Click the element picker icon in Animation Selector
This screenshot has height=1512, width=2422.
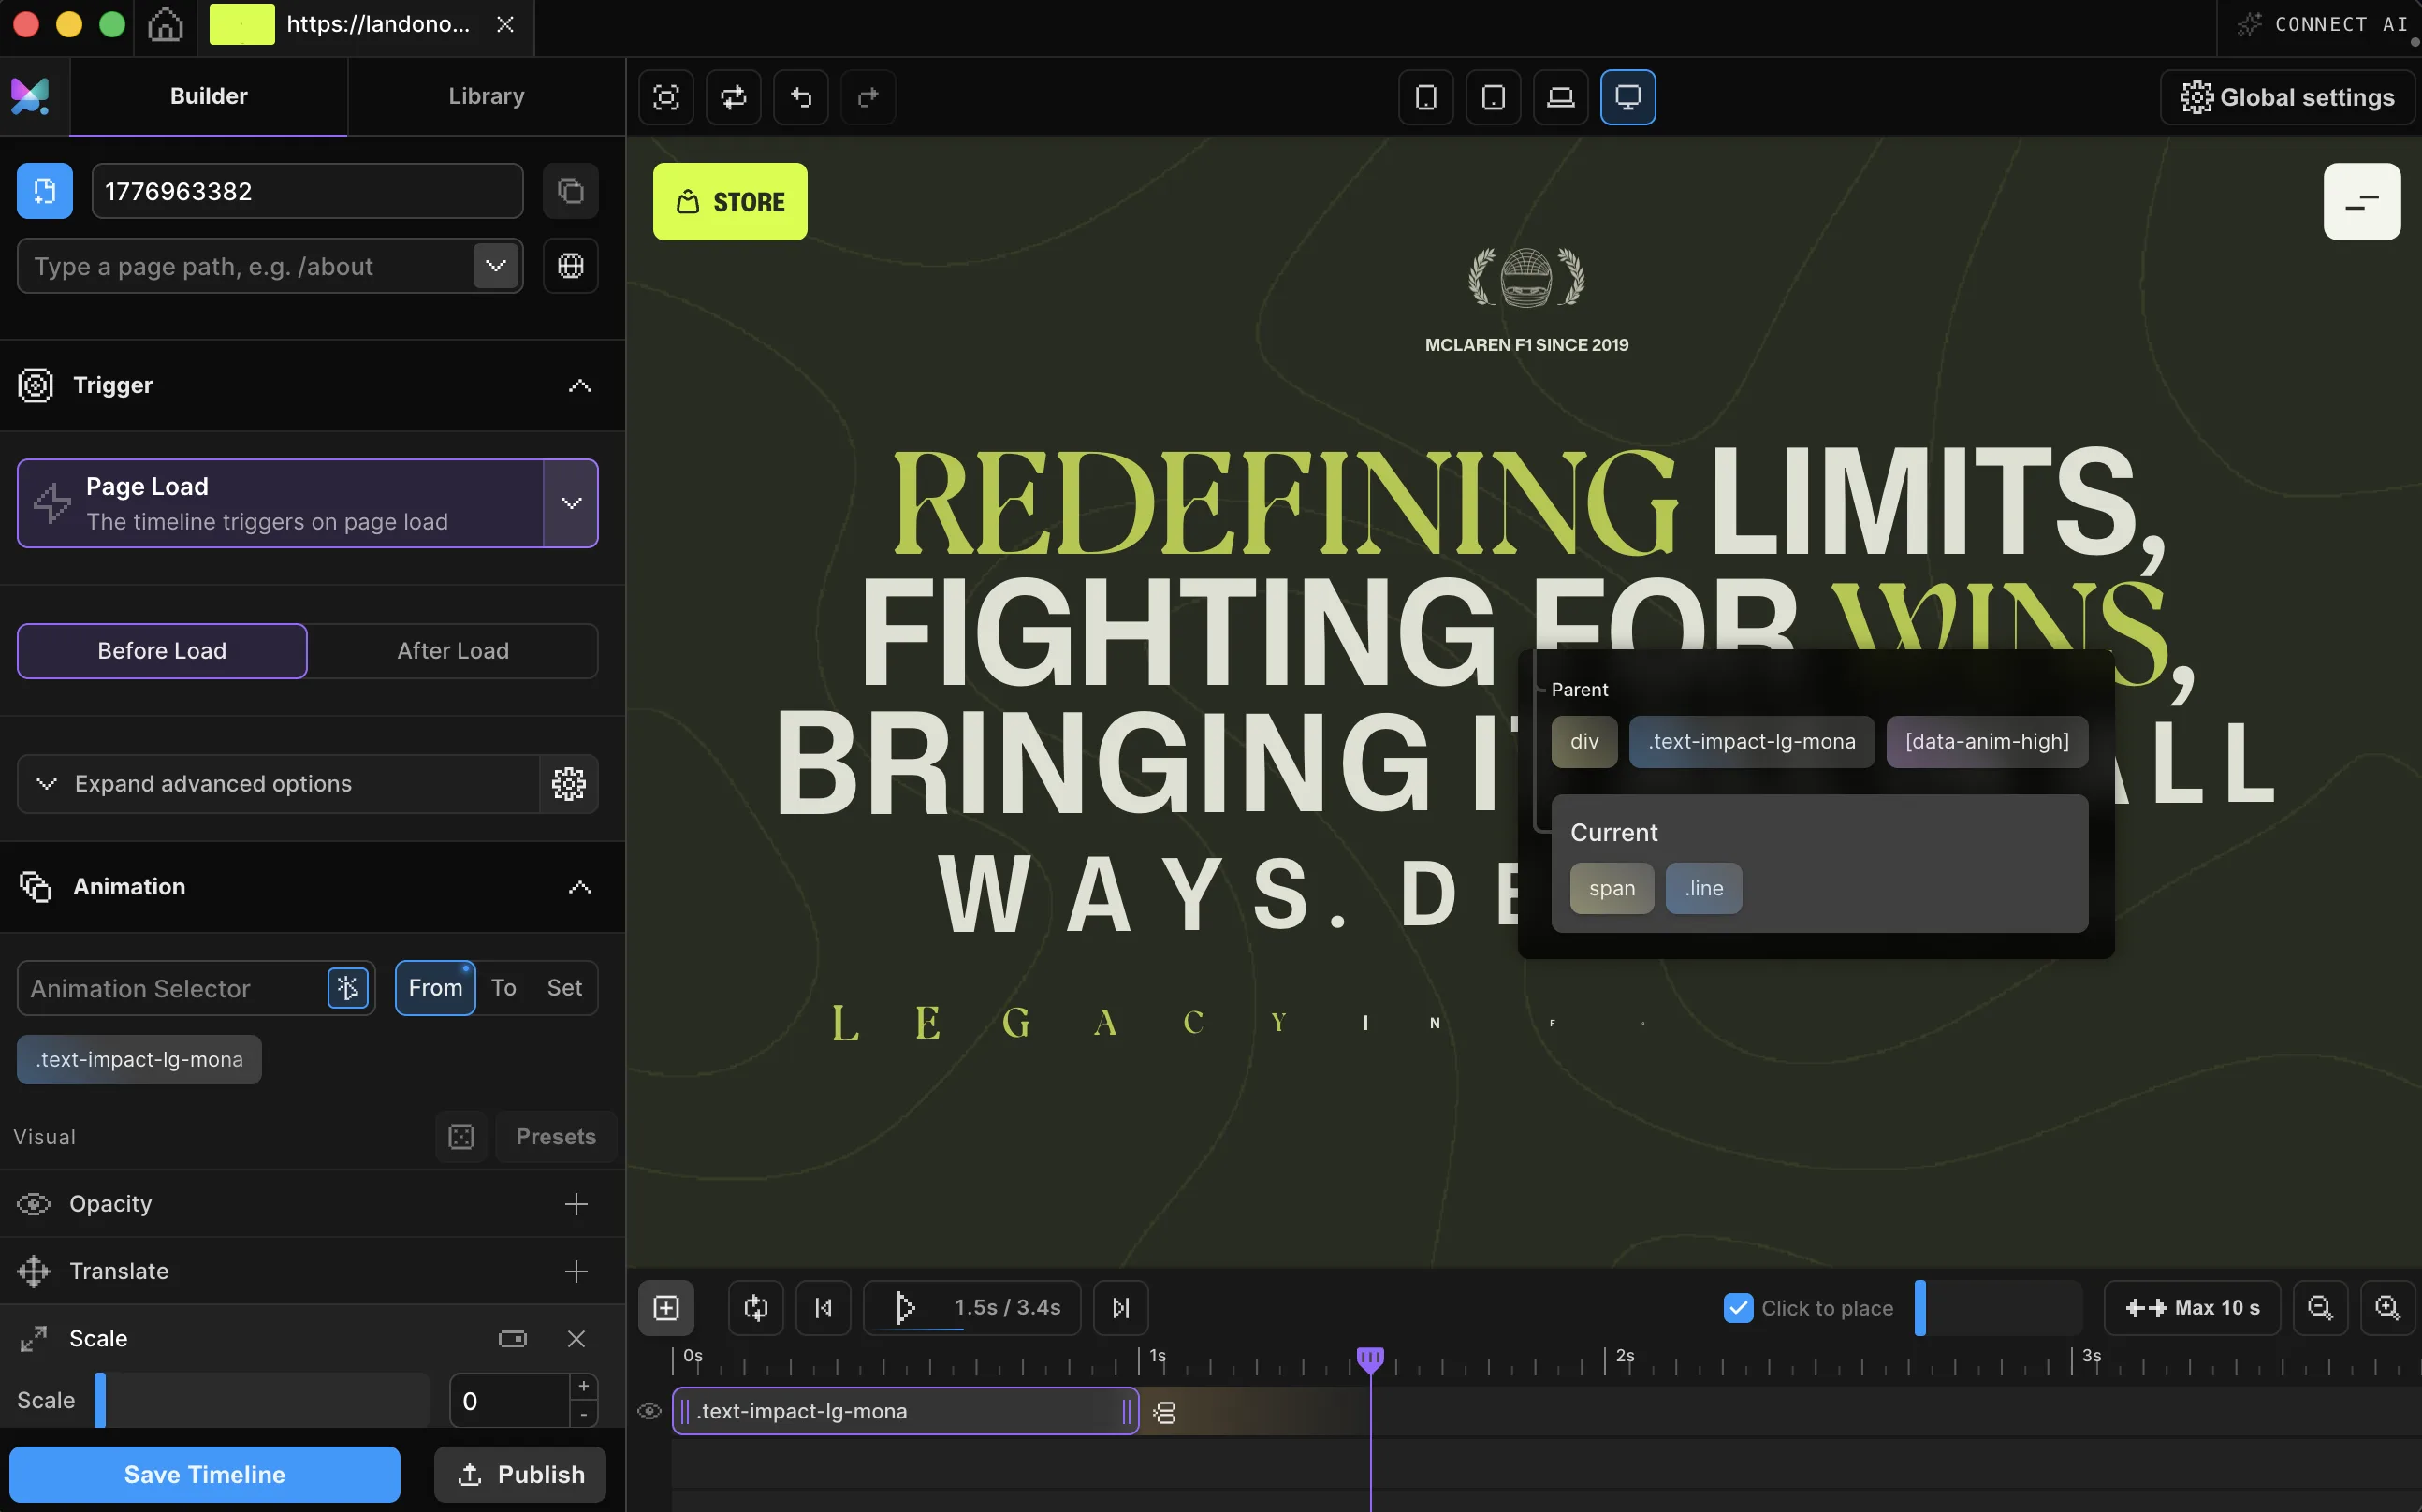[347, 988]
